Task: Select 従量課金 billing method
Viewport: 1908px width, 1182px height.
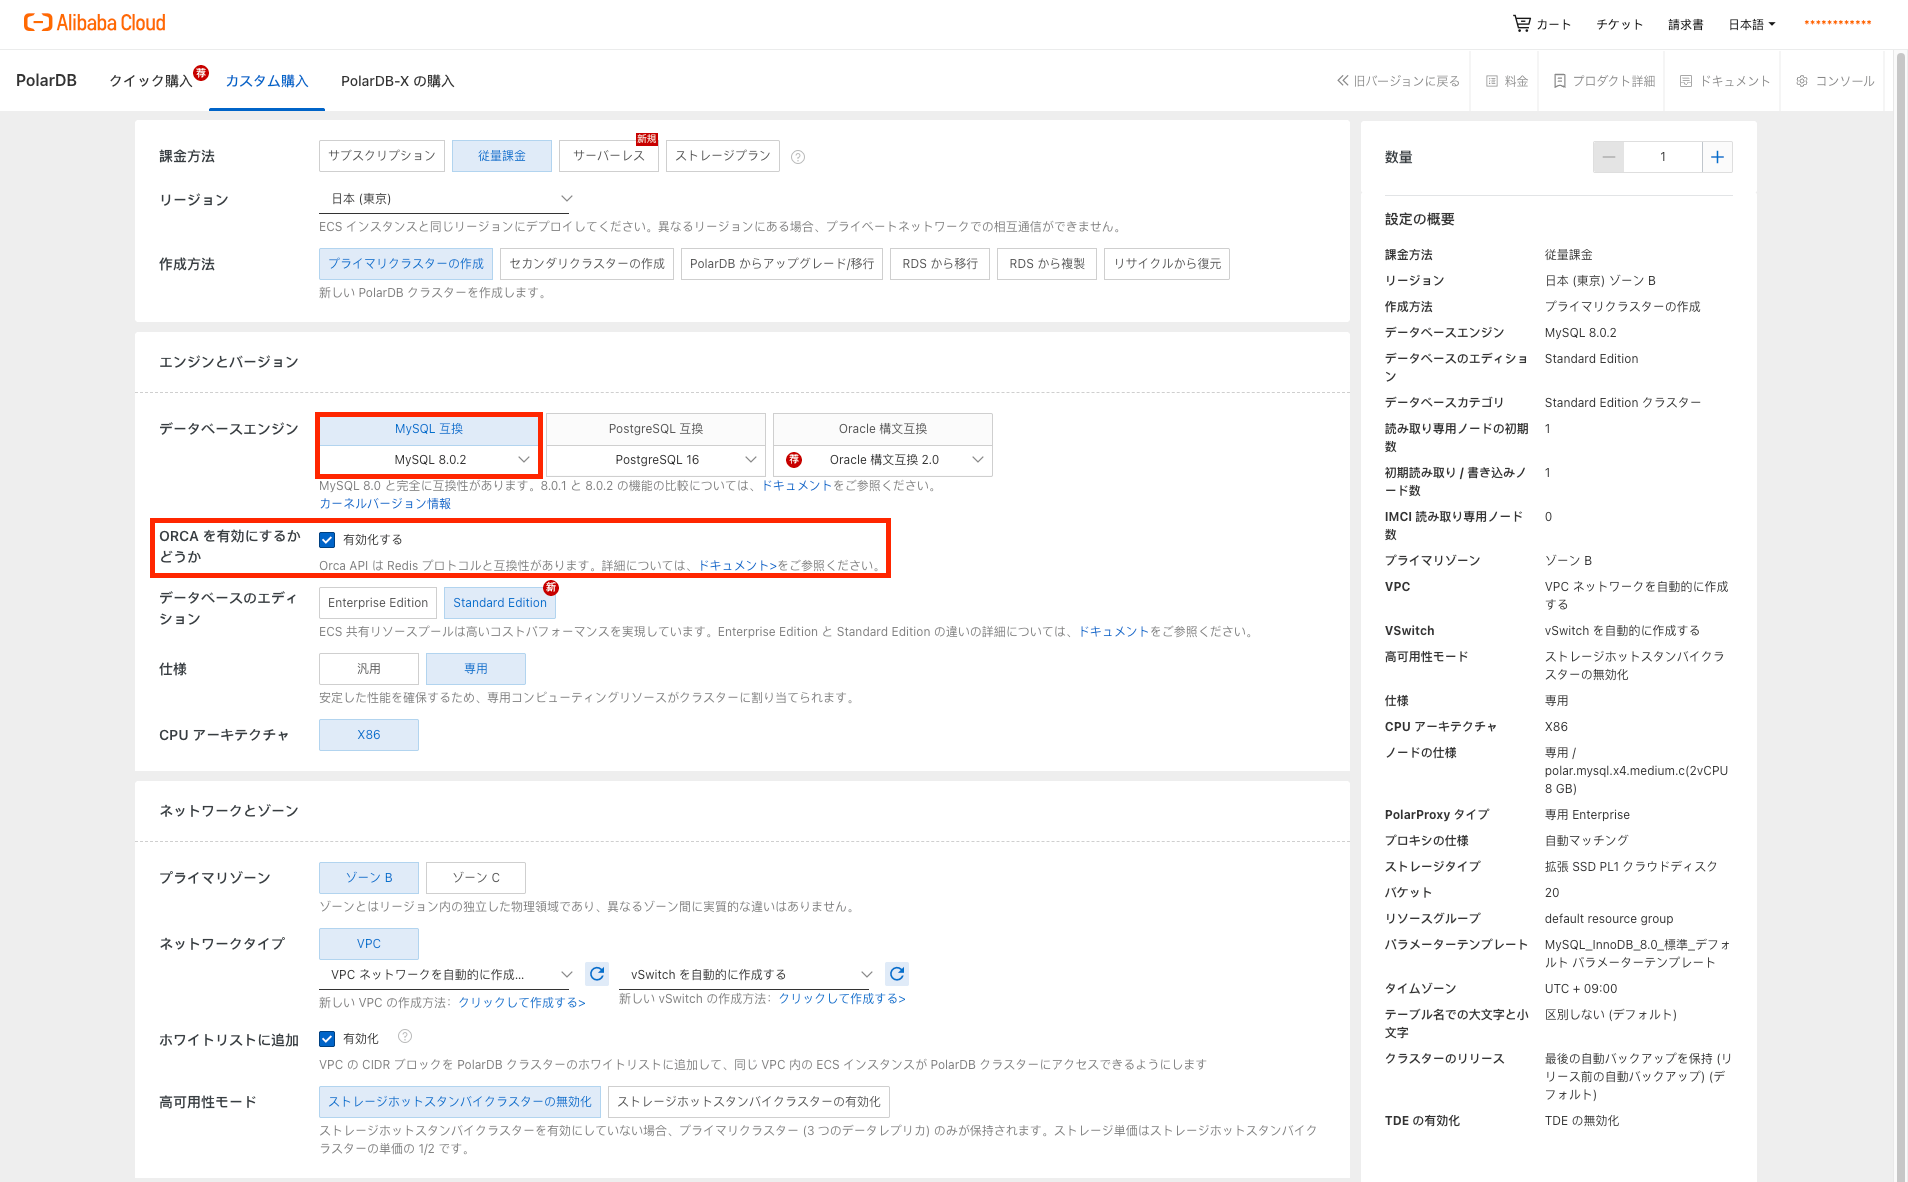Action: [502, 156]
